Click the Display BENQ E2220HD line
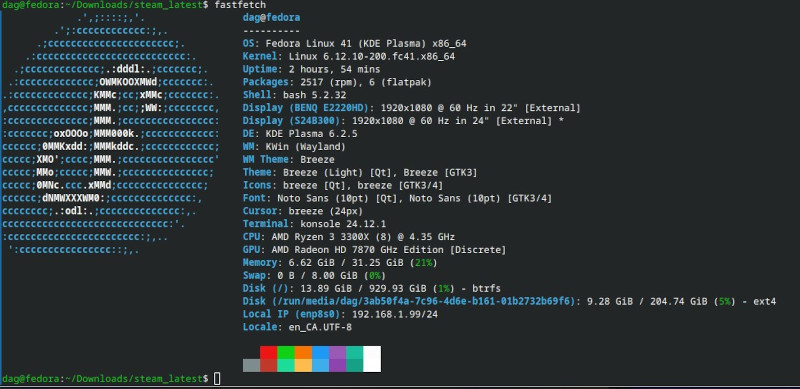 [412, 108]
